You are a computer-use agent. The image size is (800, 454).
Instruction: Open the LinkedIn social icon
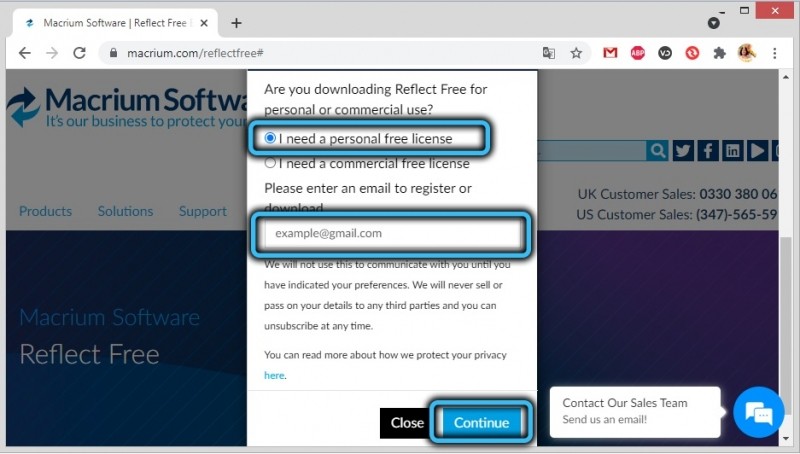coord(733,150)
